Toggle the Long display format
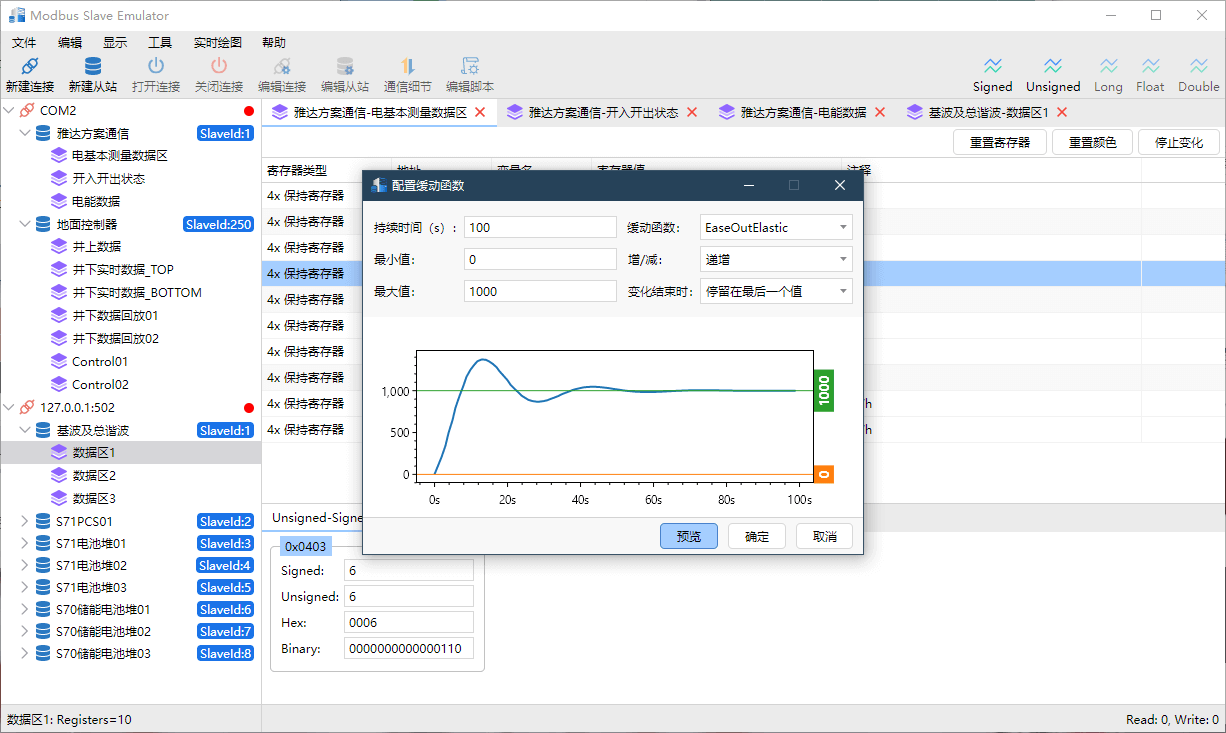The width and height of the screenshot is (1226, 733). tap(1108, 67)
